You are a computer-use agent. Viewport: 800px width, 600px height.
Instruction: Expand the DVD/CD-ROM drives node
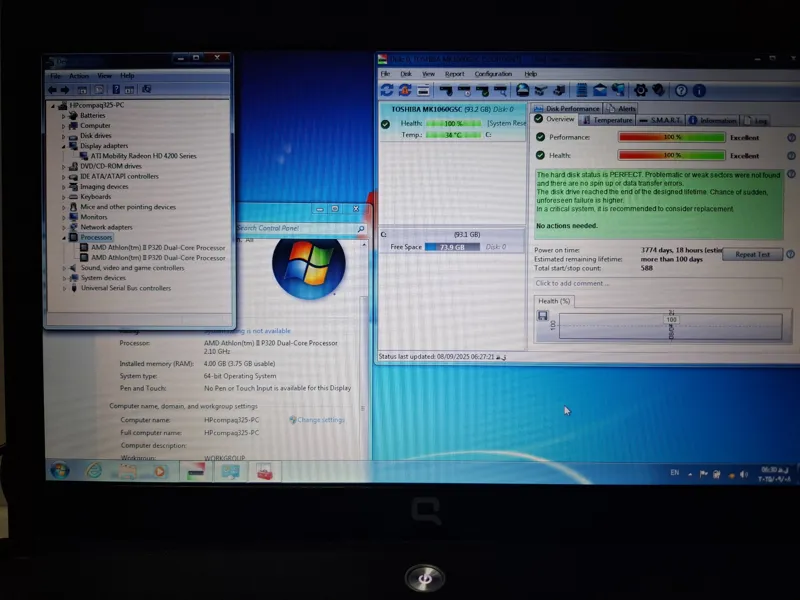pos(64,167)
